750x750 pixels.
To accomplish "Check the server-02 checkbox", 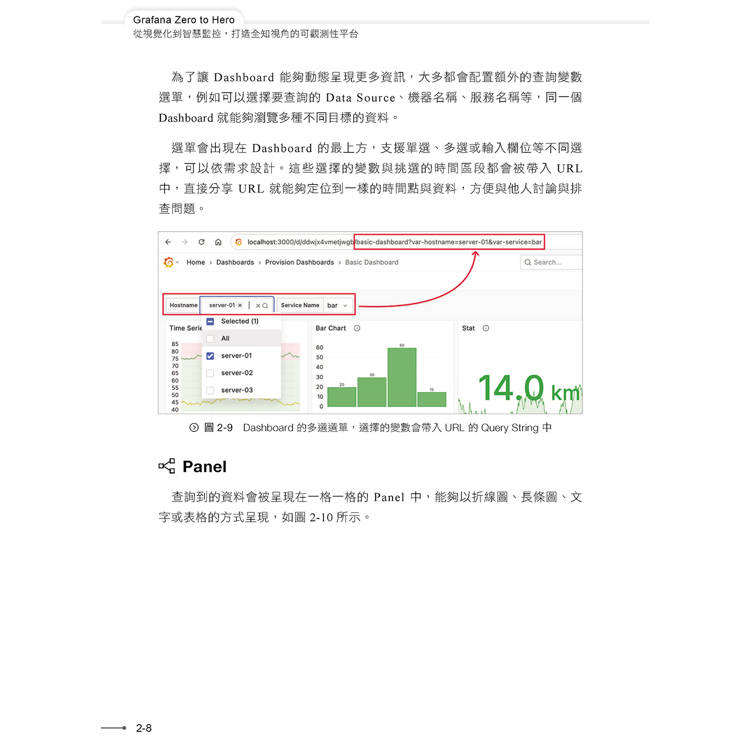I will pyautogui.click(x=210, y=372).
